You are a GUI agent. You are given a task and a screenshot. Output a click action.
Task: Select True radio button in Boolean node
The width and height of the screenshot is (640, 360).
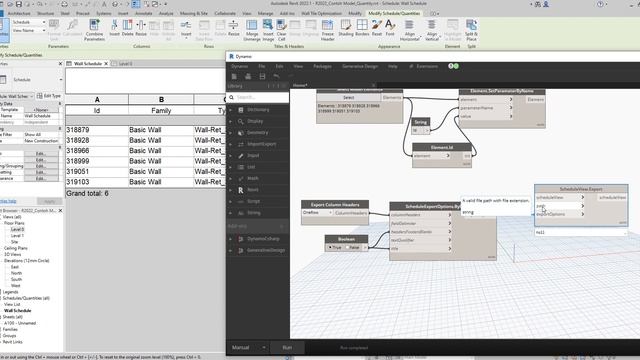point(330,247)
